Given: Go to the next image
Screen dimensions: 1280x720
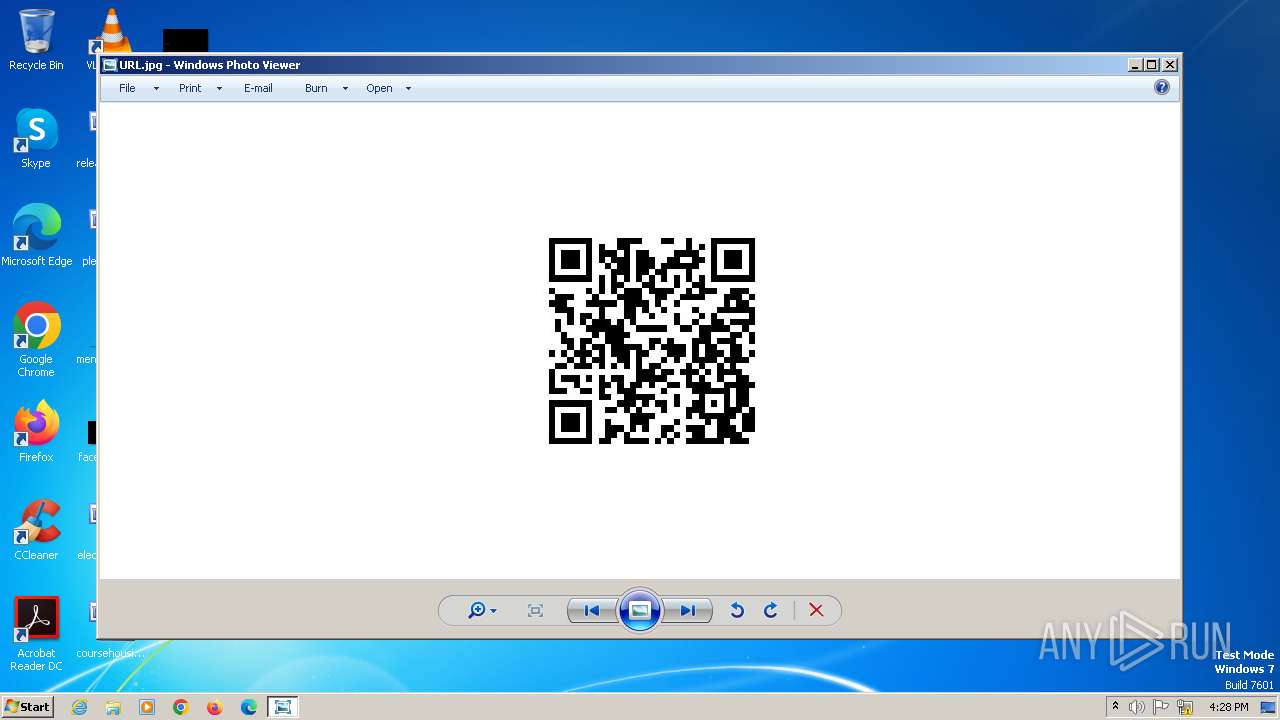Looking at the screenshot, I should point(688,610).
